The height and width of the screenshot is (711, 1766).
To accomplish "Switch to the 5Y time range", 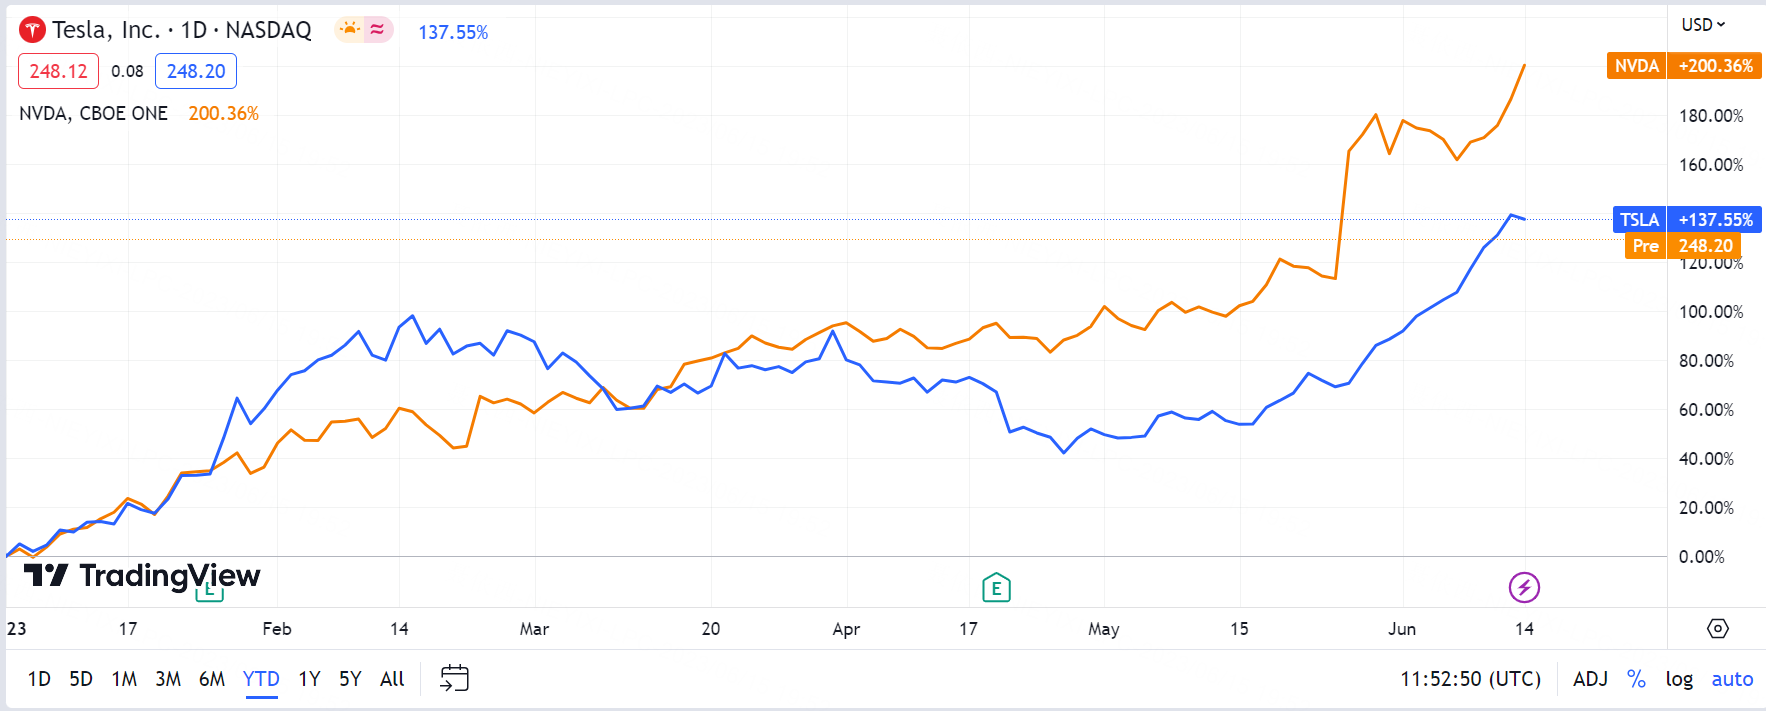I will [x=350, y=679].
